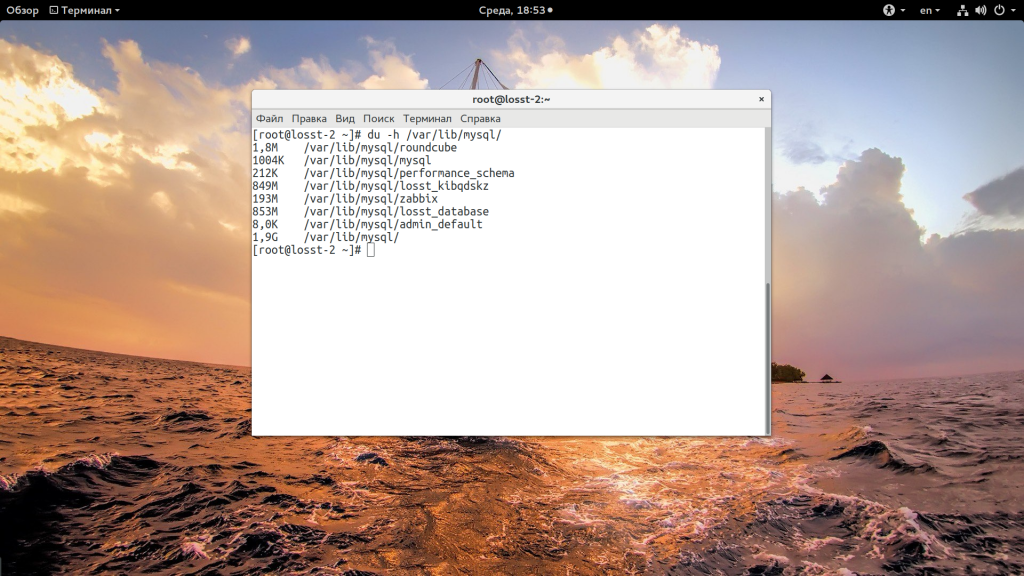This screenshot has width=1024, height=576.
Task: Expand the Терминал application menu arrow
Action: click(x=117, y=10)
